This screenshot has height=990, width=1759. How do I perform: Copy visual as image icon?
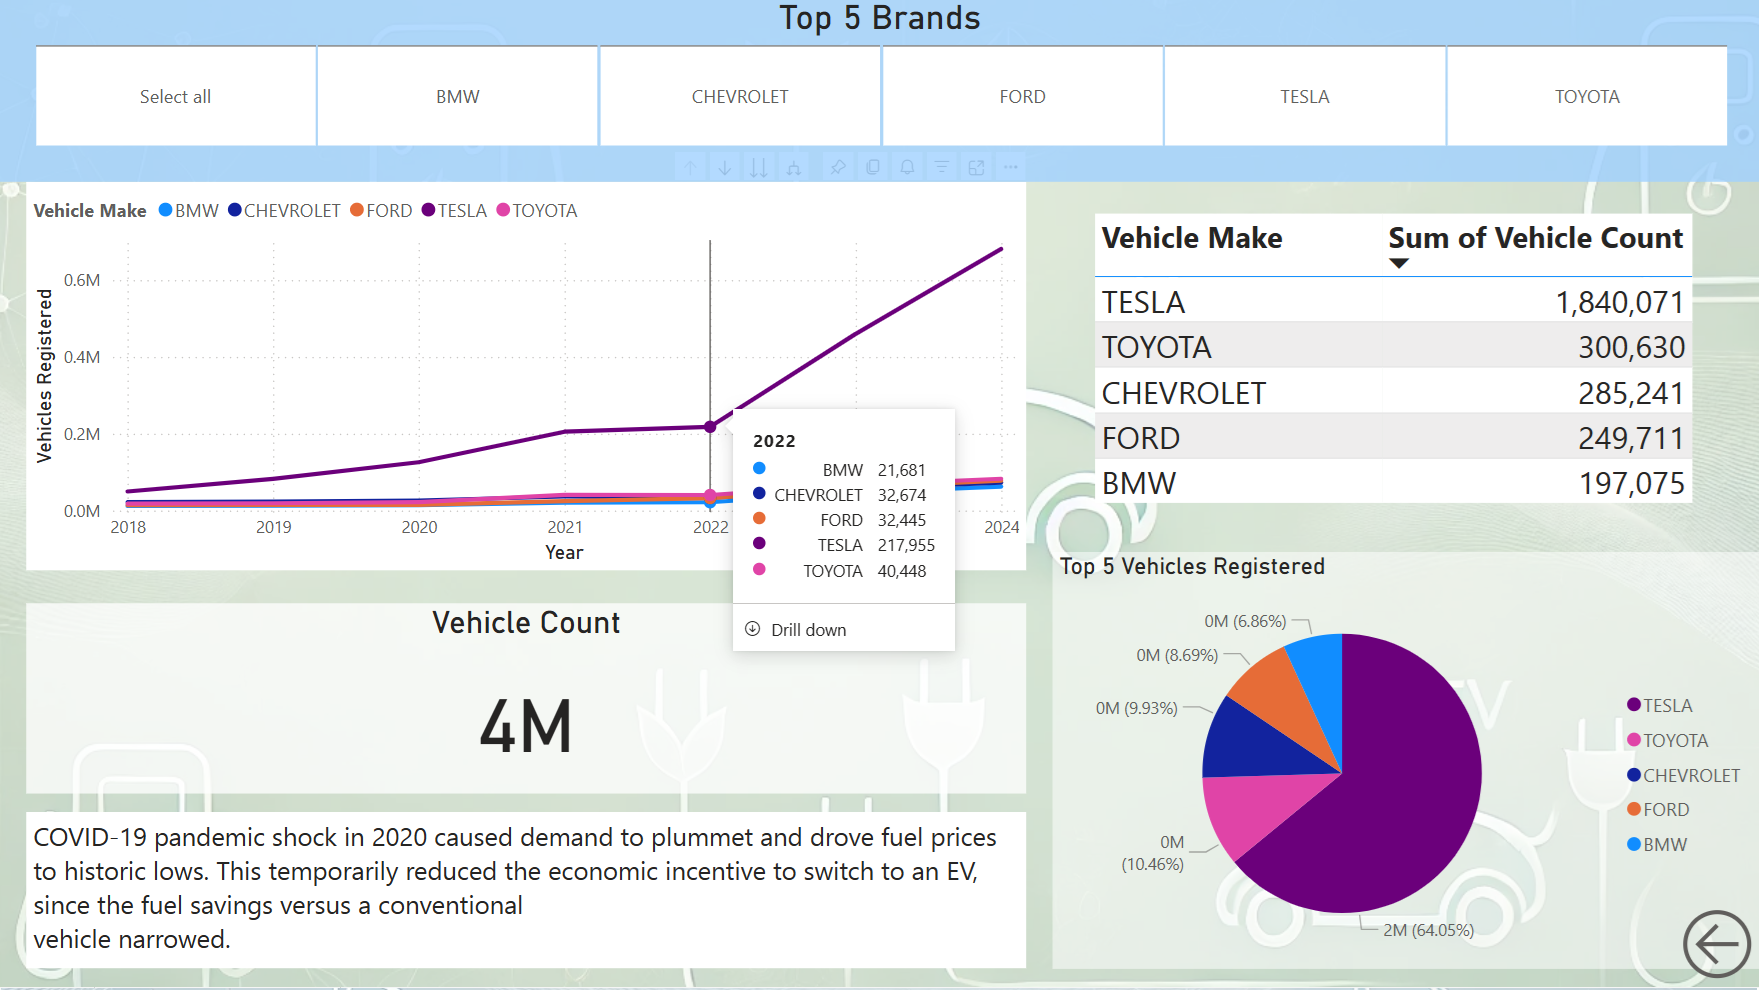(x=873, y=168)
